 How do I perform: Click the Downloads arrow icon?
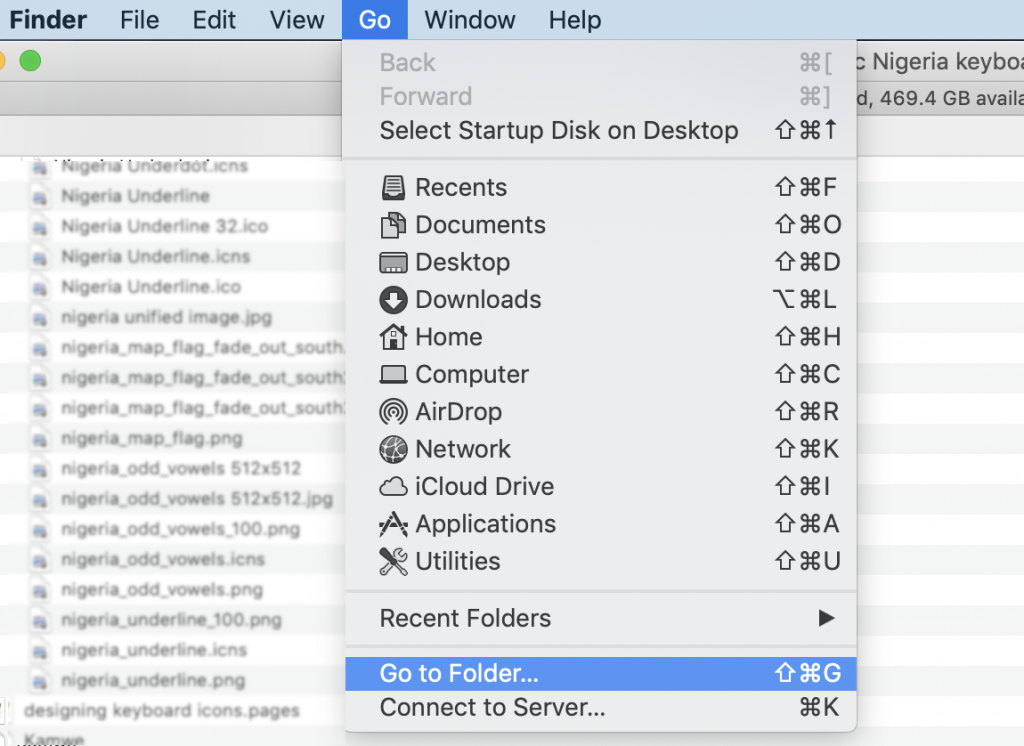point(393,300)
